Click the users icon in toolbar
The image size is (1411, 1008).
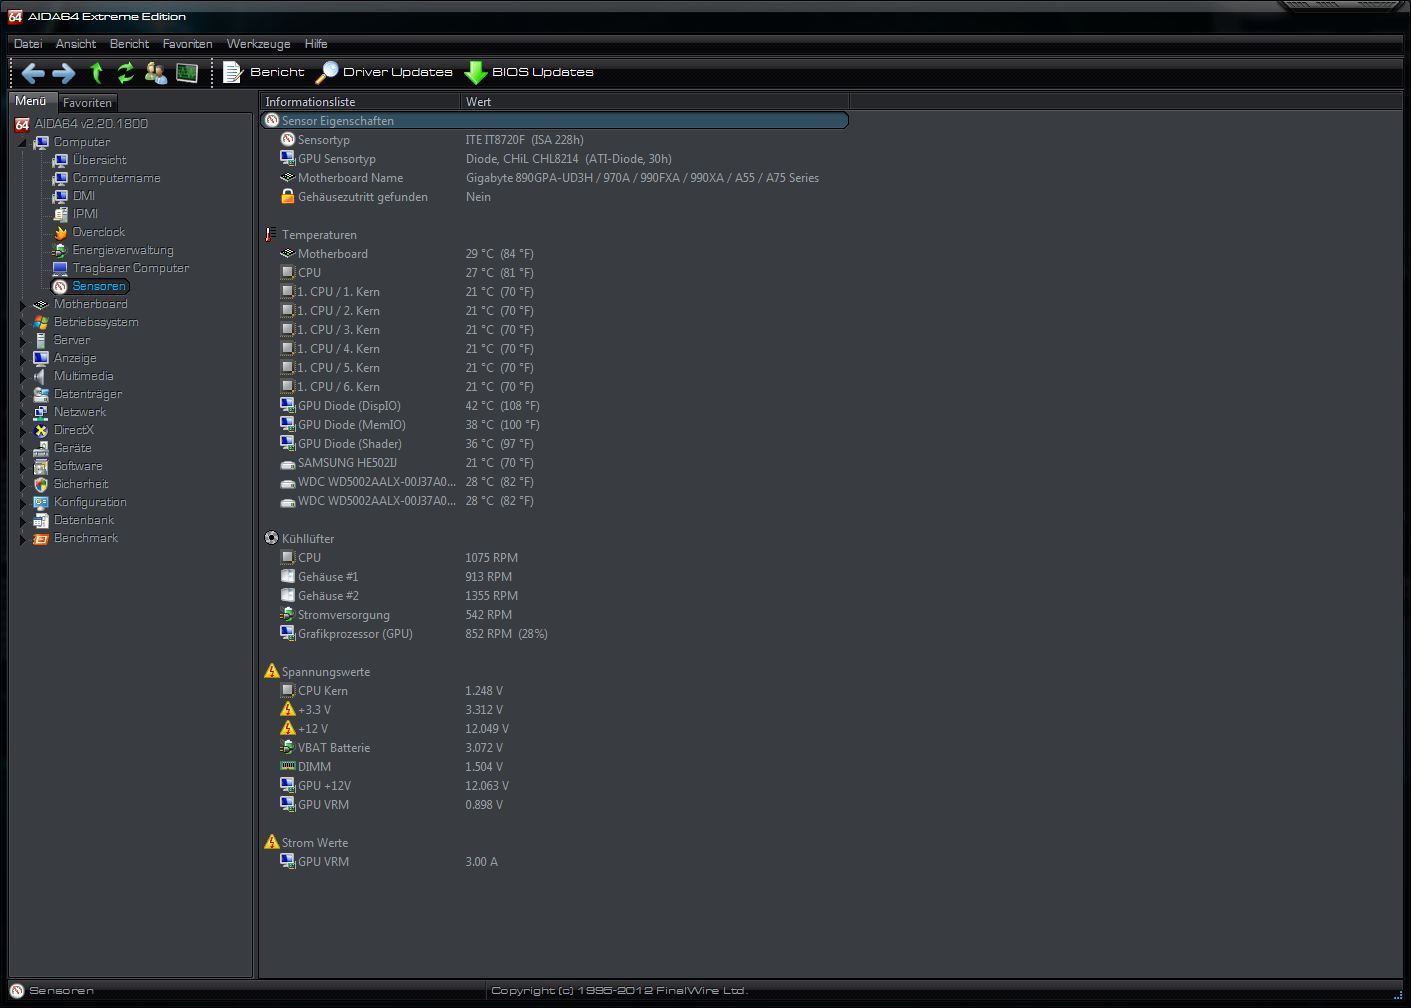[x=156, y=72]
